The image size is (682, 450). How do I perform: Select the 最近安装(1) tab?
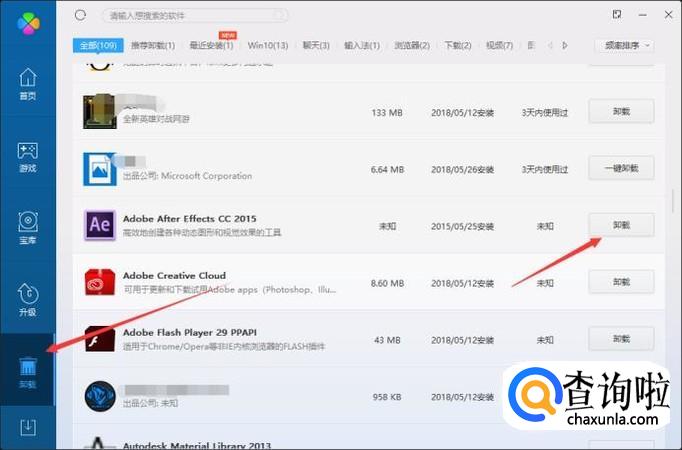pos(211,45)
